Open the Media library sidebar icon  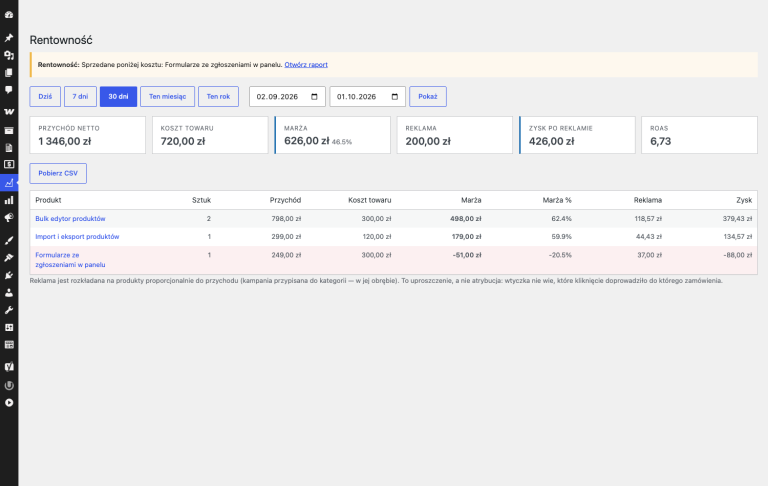click(9, 55)
